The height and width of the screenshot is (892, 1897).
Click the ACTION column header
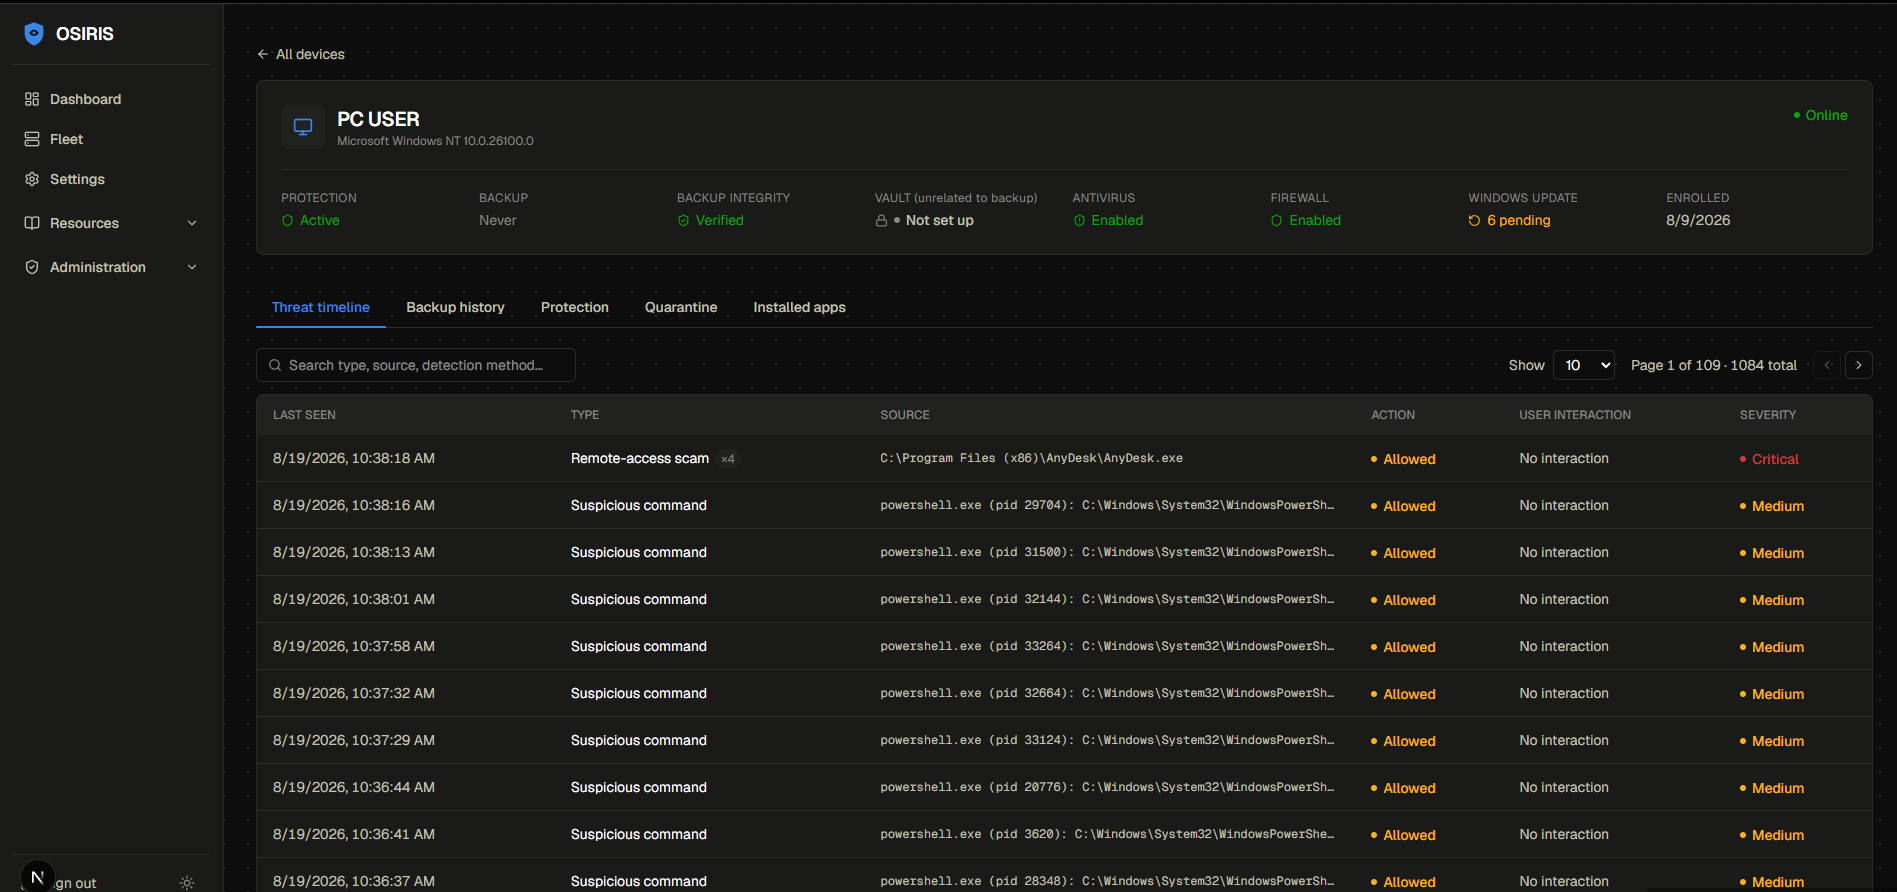point(1393,415)
